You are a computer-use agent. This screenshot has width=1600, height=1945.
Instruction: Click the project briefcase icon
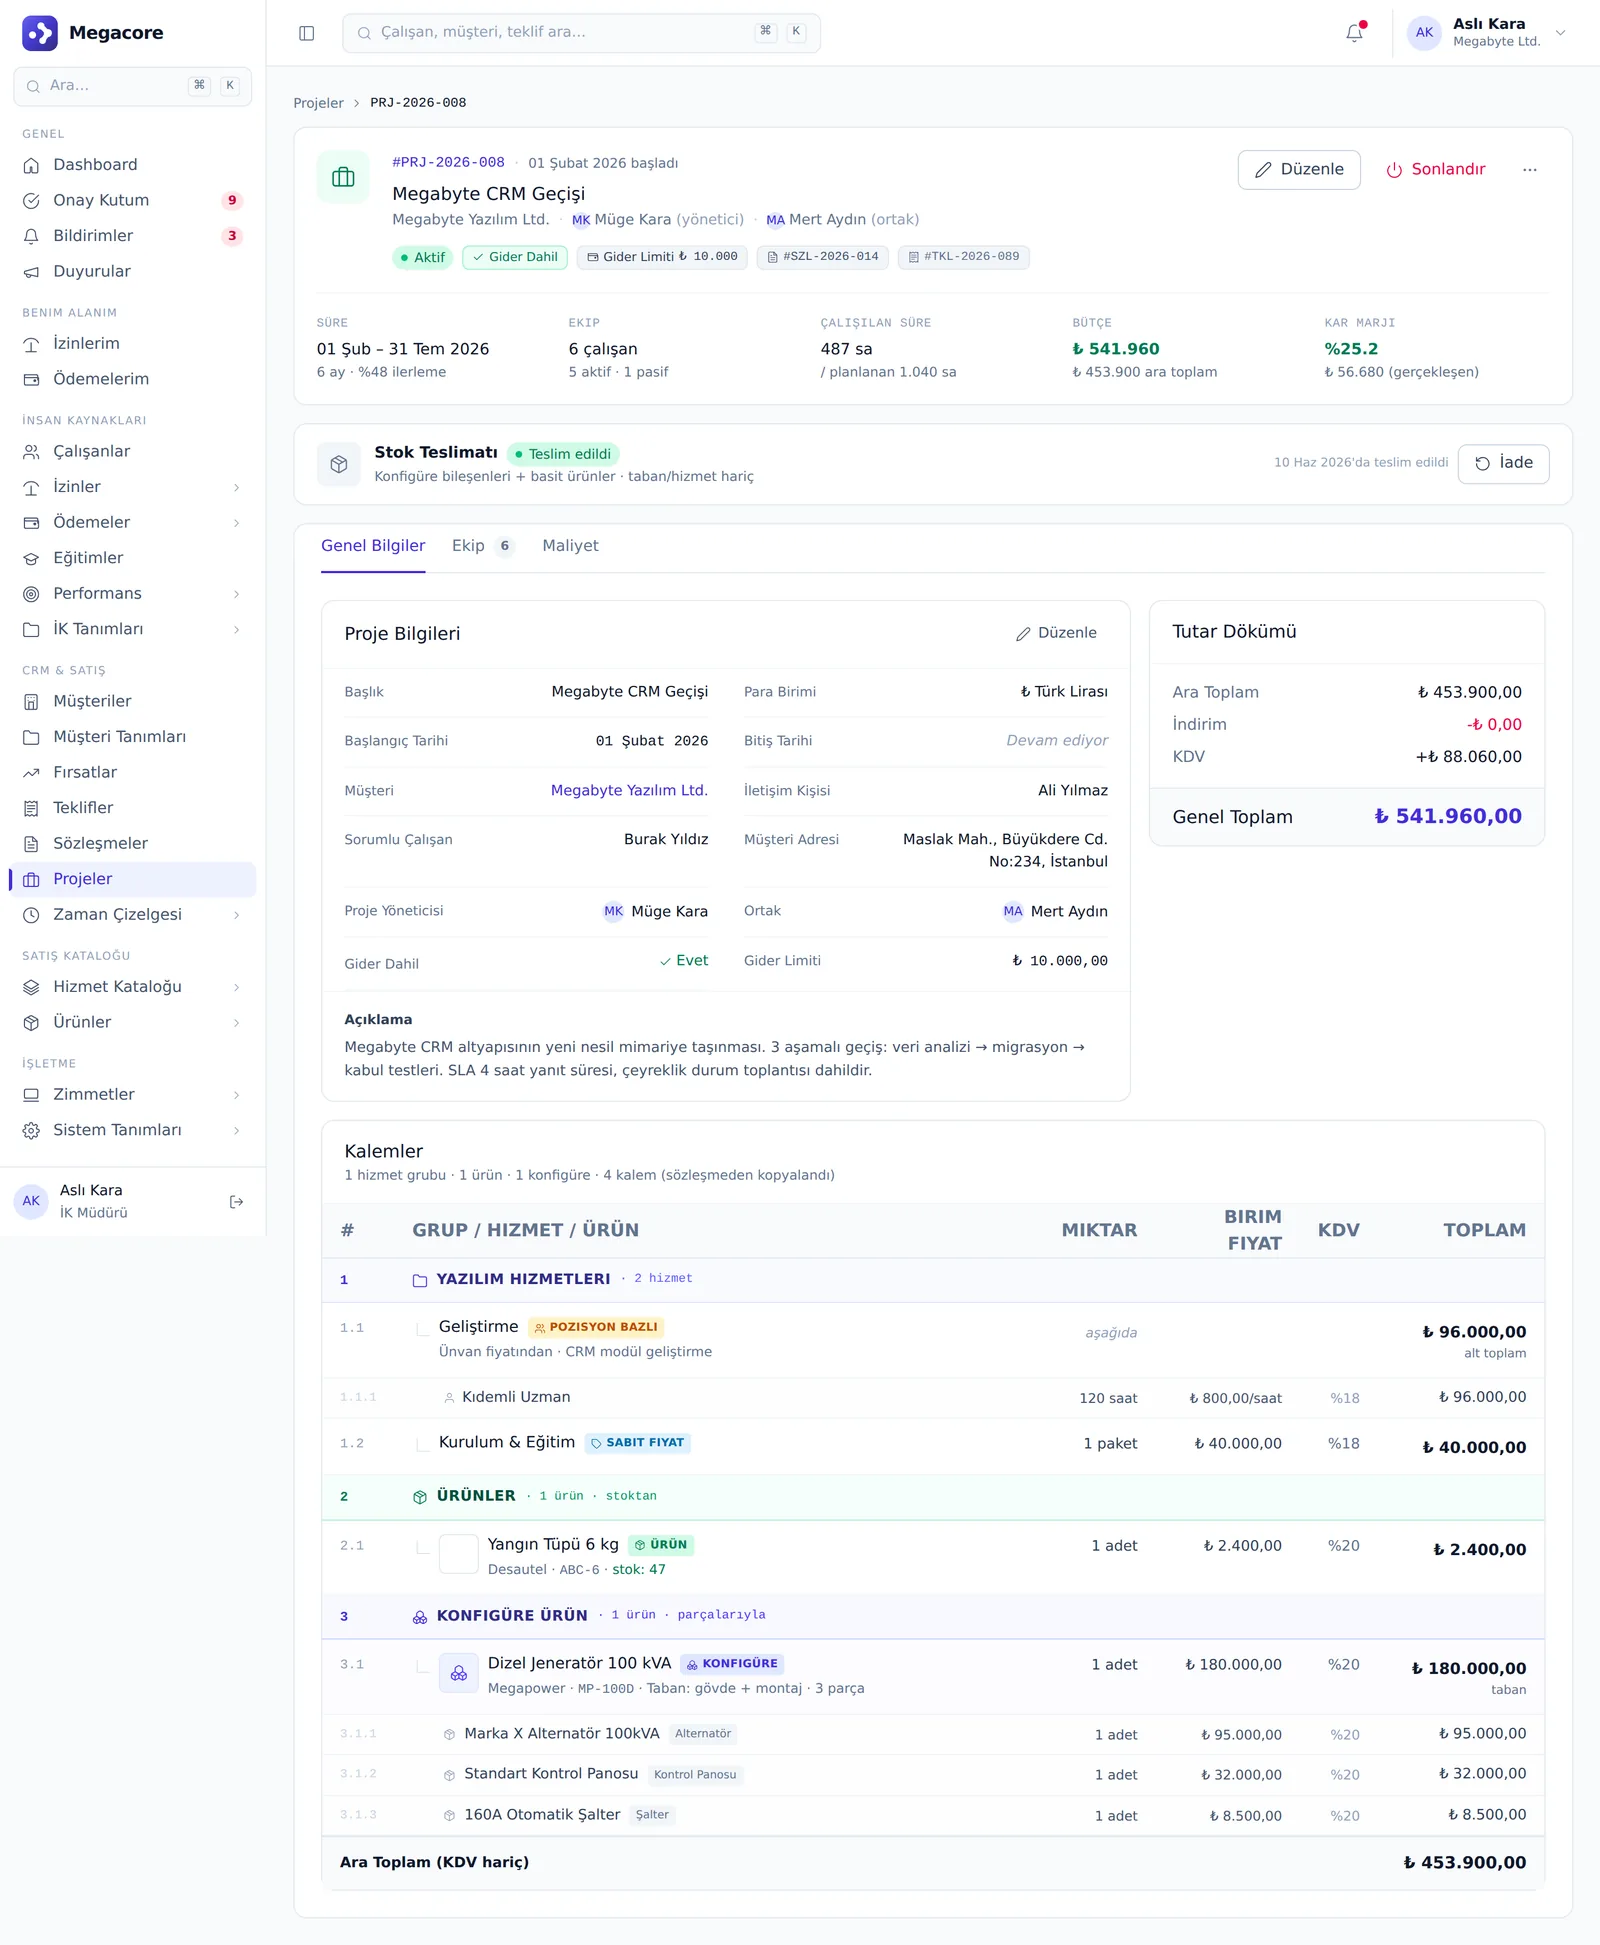(343, 177)
